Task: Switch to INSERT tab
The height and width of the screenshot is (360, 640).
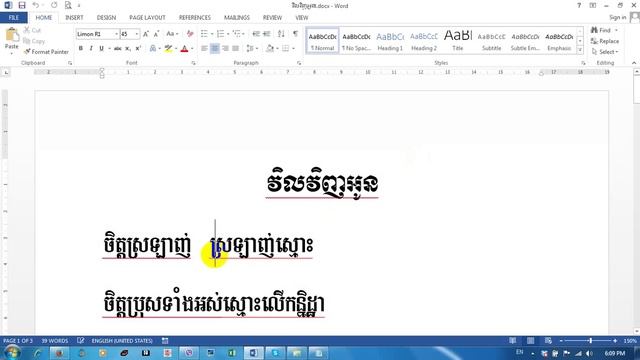Action: pos(74,18)
